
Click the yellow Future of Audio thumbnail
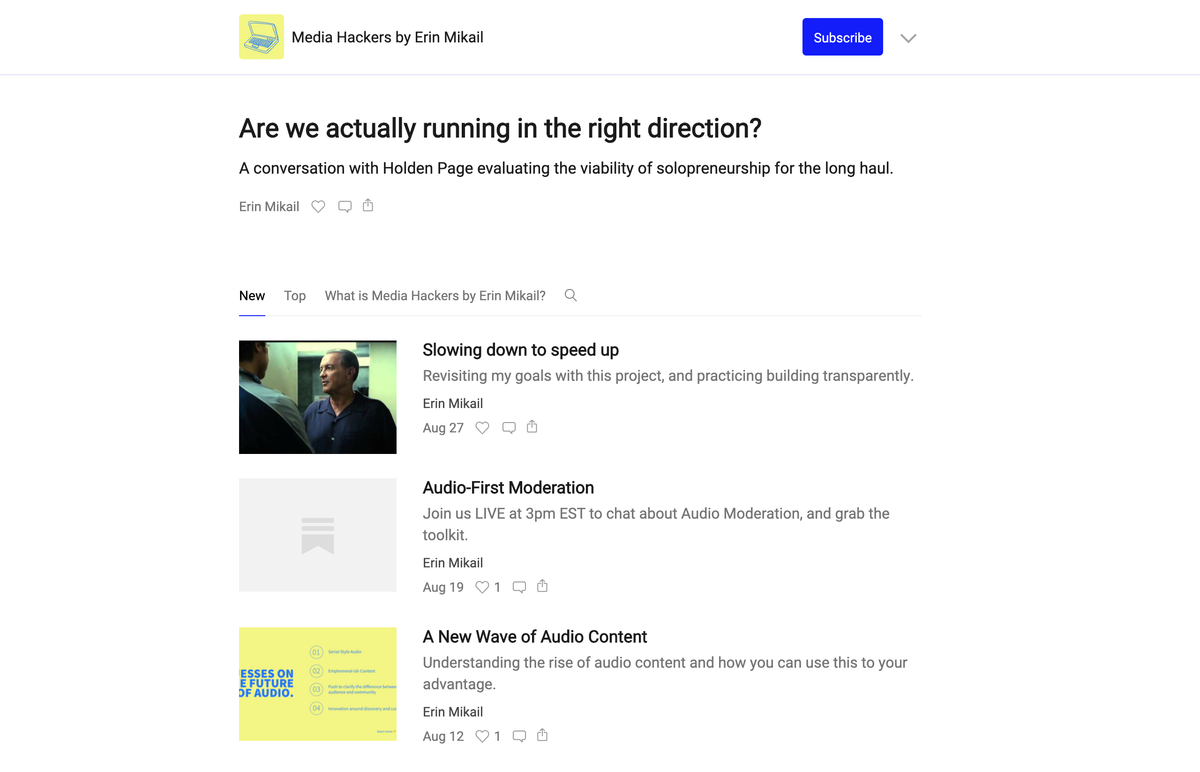point(318,684)
